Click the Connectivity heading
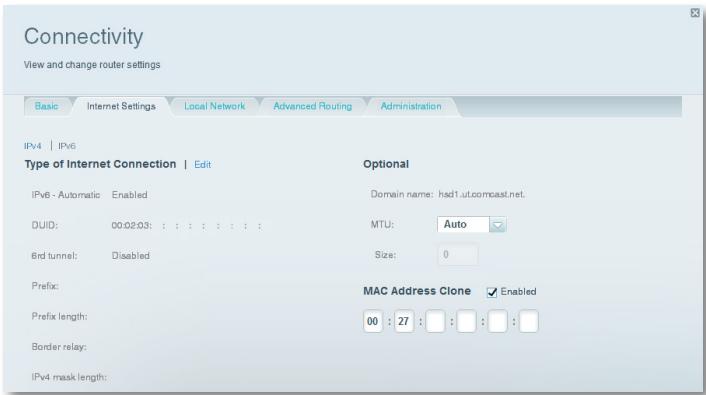 pyautogui.click(x=83, y=36)
